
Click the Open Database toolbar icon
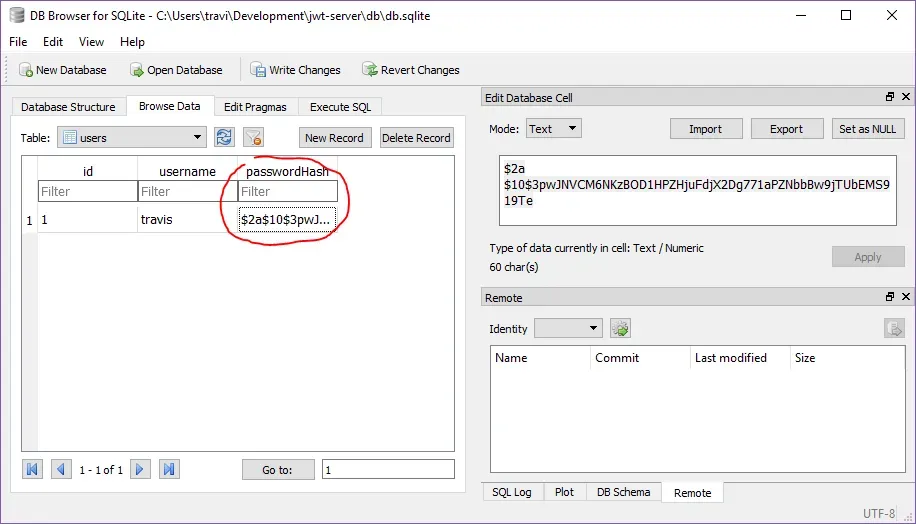pyautogui.click(x=137, y=70)
